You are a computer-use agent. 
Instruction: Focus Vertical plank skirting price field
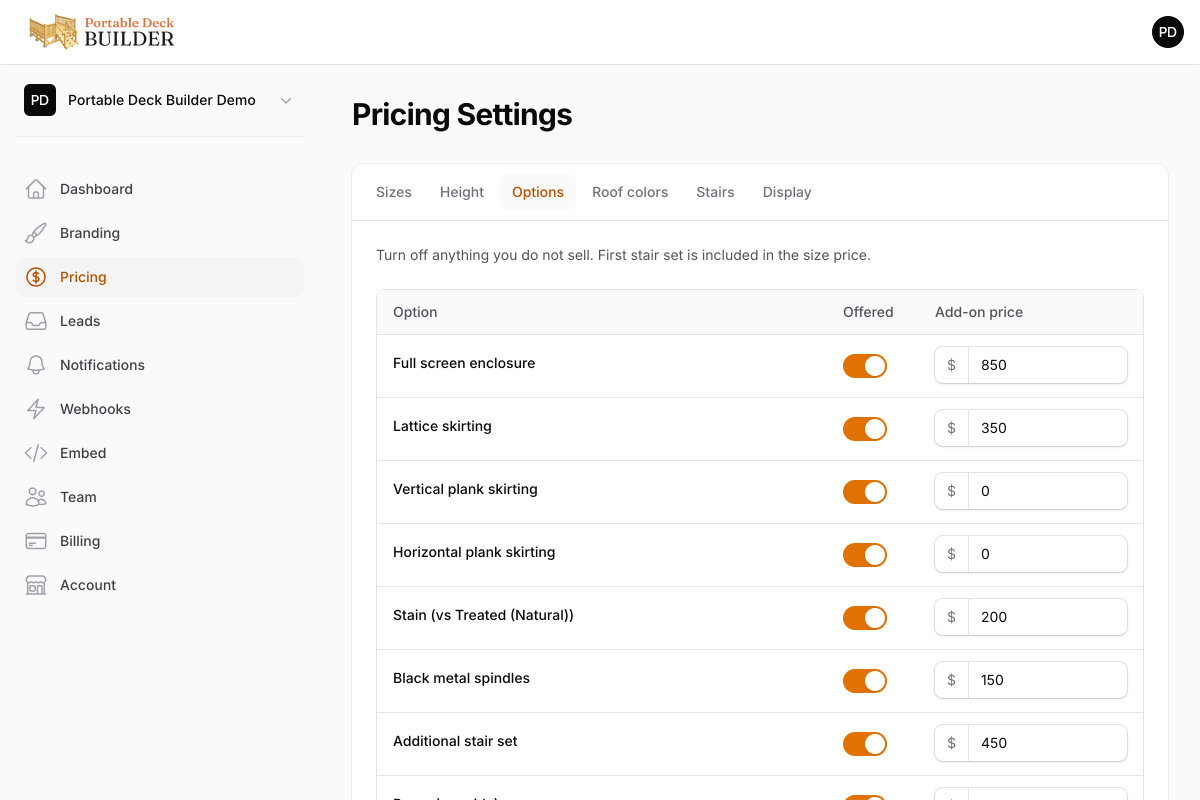tap(1047, 491)
